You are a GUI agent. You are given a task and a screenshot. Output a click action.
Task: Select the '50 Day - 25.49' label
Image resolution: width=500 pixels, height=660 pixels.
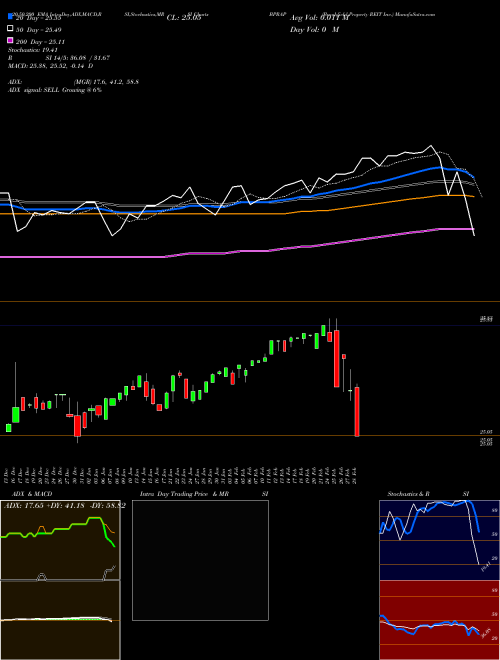point(39,30)
